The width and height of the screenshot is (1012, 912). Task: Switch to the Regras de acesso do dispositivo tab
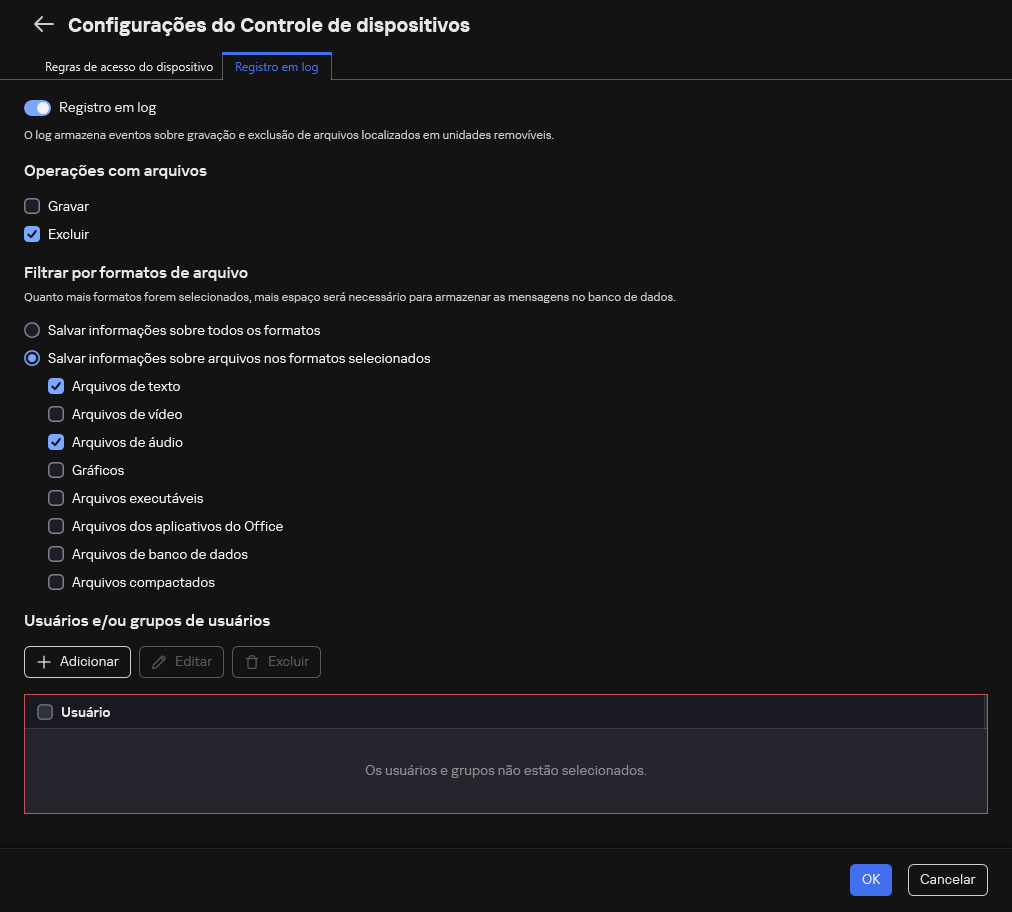(129, 66)
